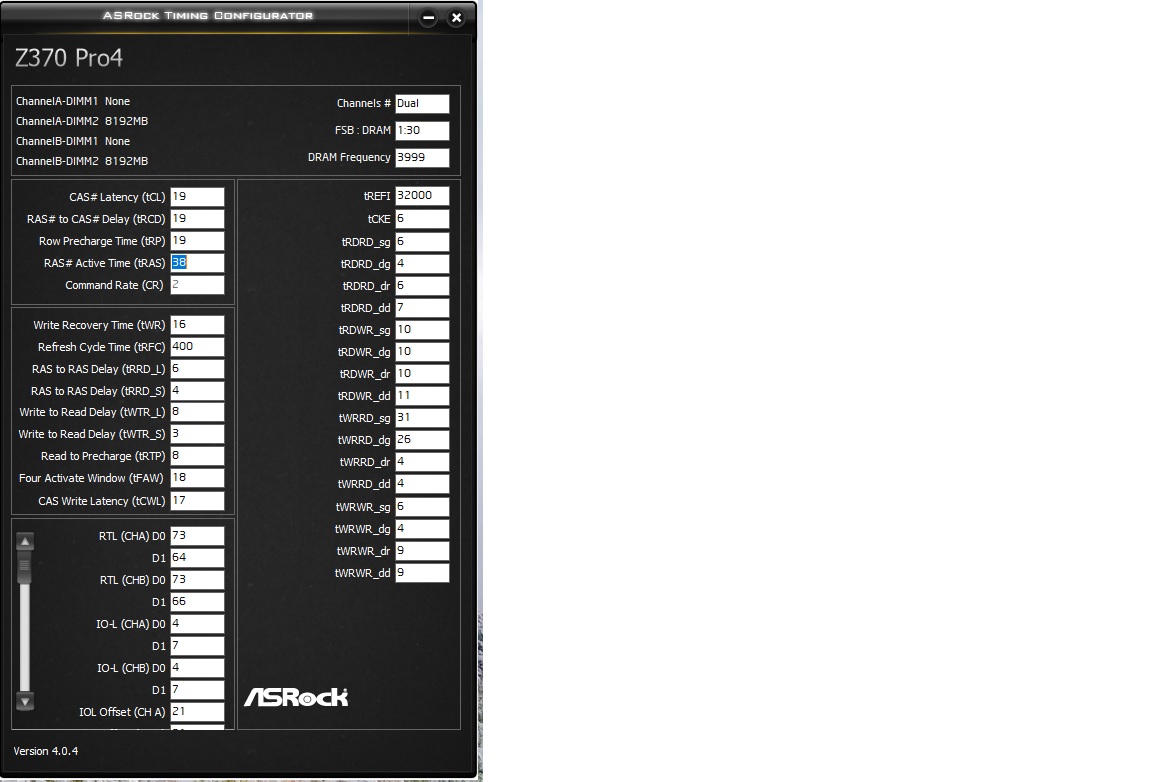Click the tWRWR_dg field
Screen dimensions: 1152x782
pyautogui.click(x=422, y=529)
